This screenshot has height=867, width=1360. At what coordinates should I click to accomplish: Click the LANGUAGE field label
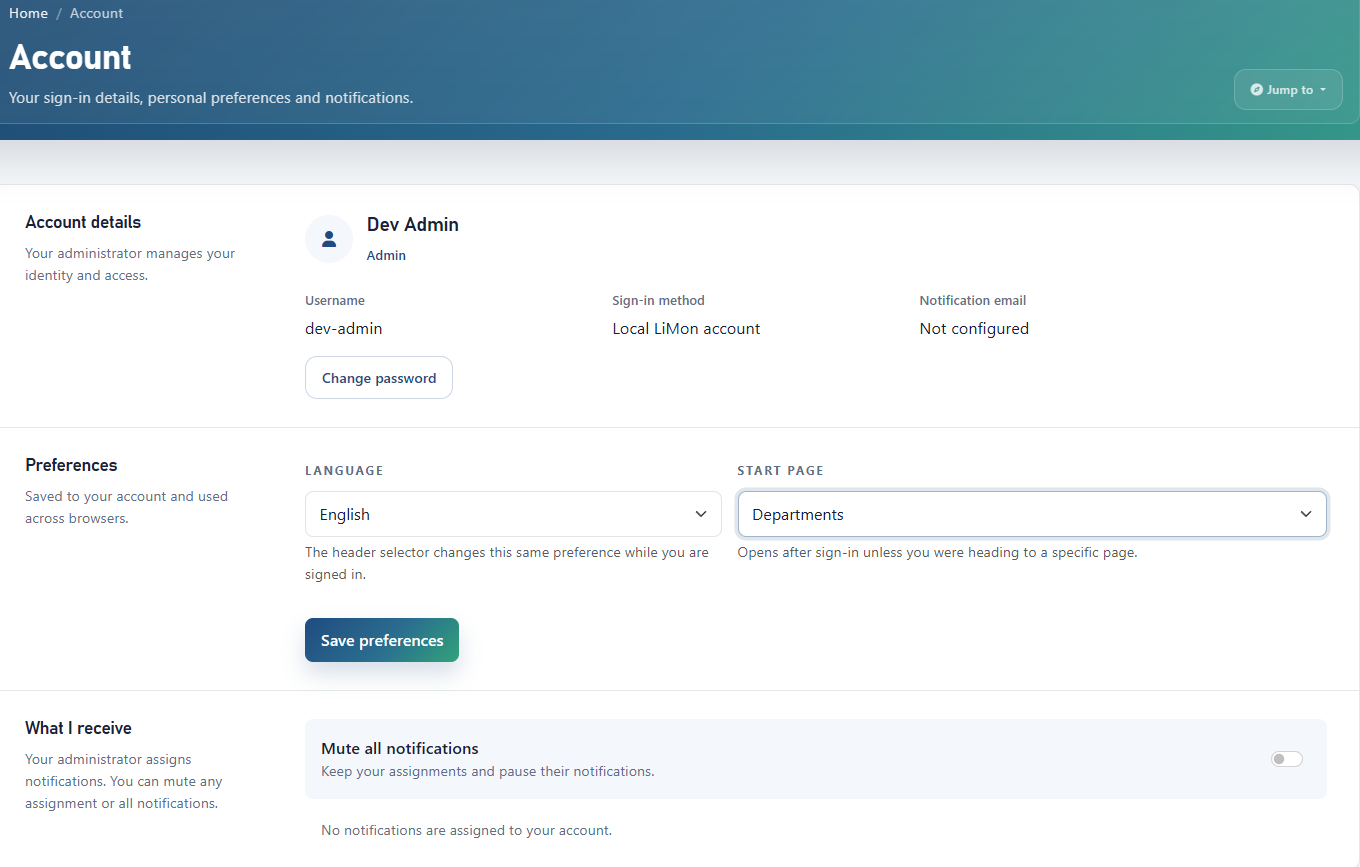pyautogui.click(x=344, y=470)
